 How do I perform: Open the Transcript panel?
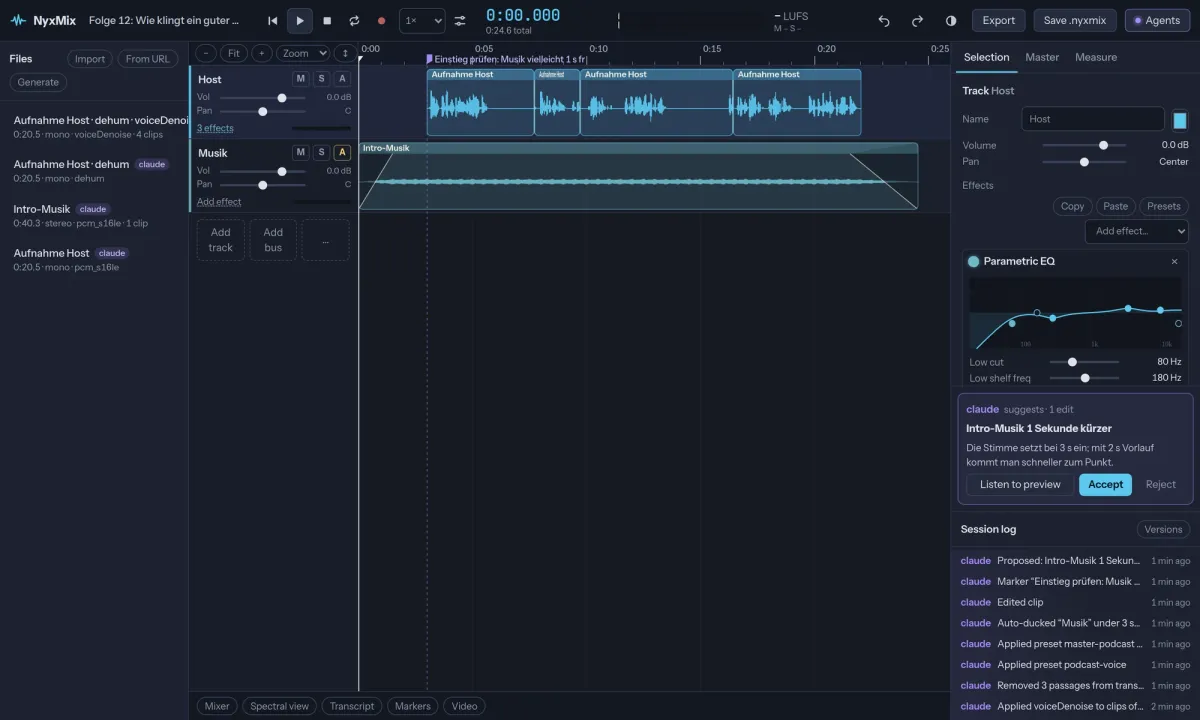click(352, 706)
